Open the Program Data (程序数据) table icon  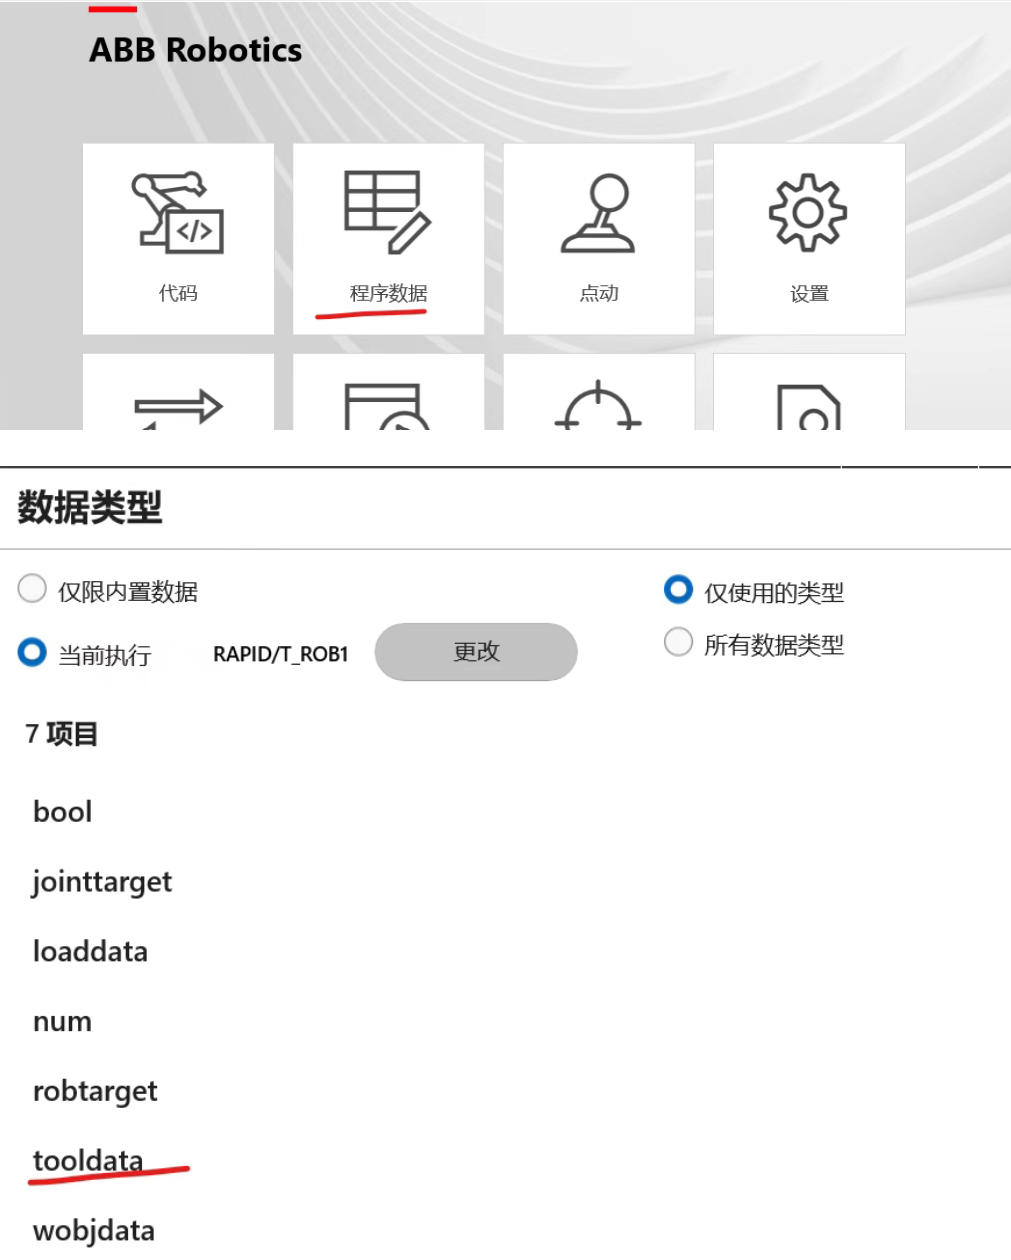pyautogui.click(x=387, y=213)
